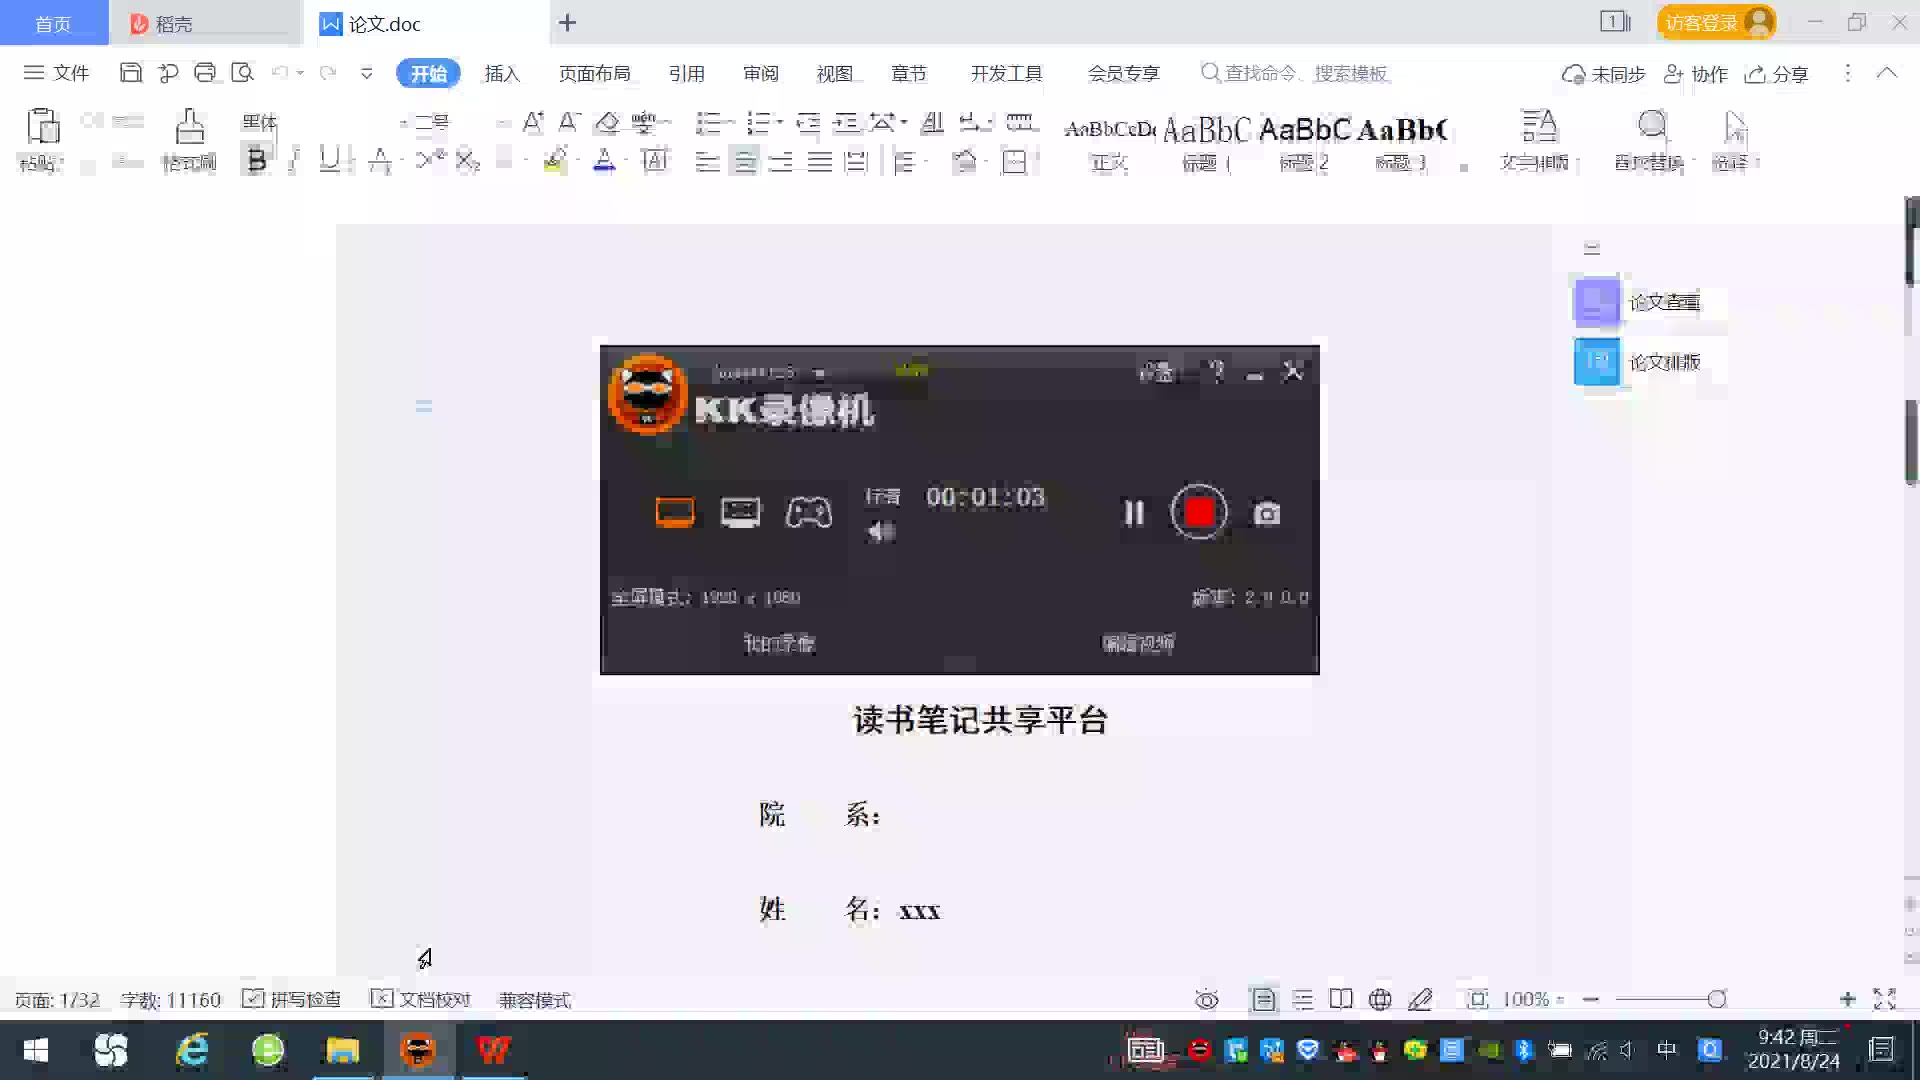Image resolution: width=1920 pixels, height=1080 pixels.
Task: Apply center text alignment
Action: click(x=744, y=161)
